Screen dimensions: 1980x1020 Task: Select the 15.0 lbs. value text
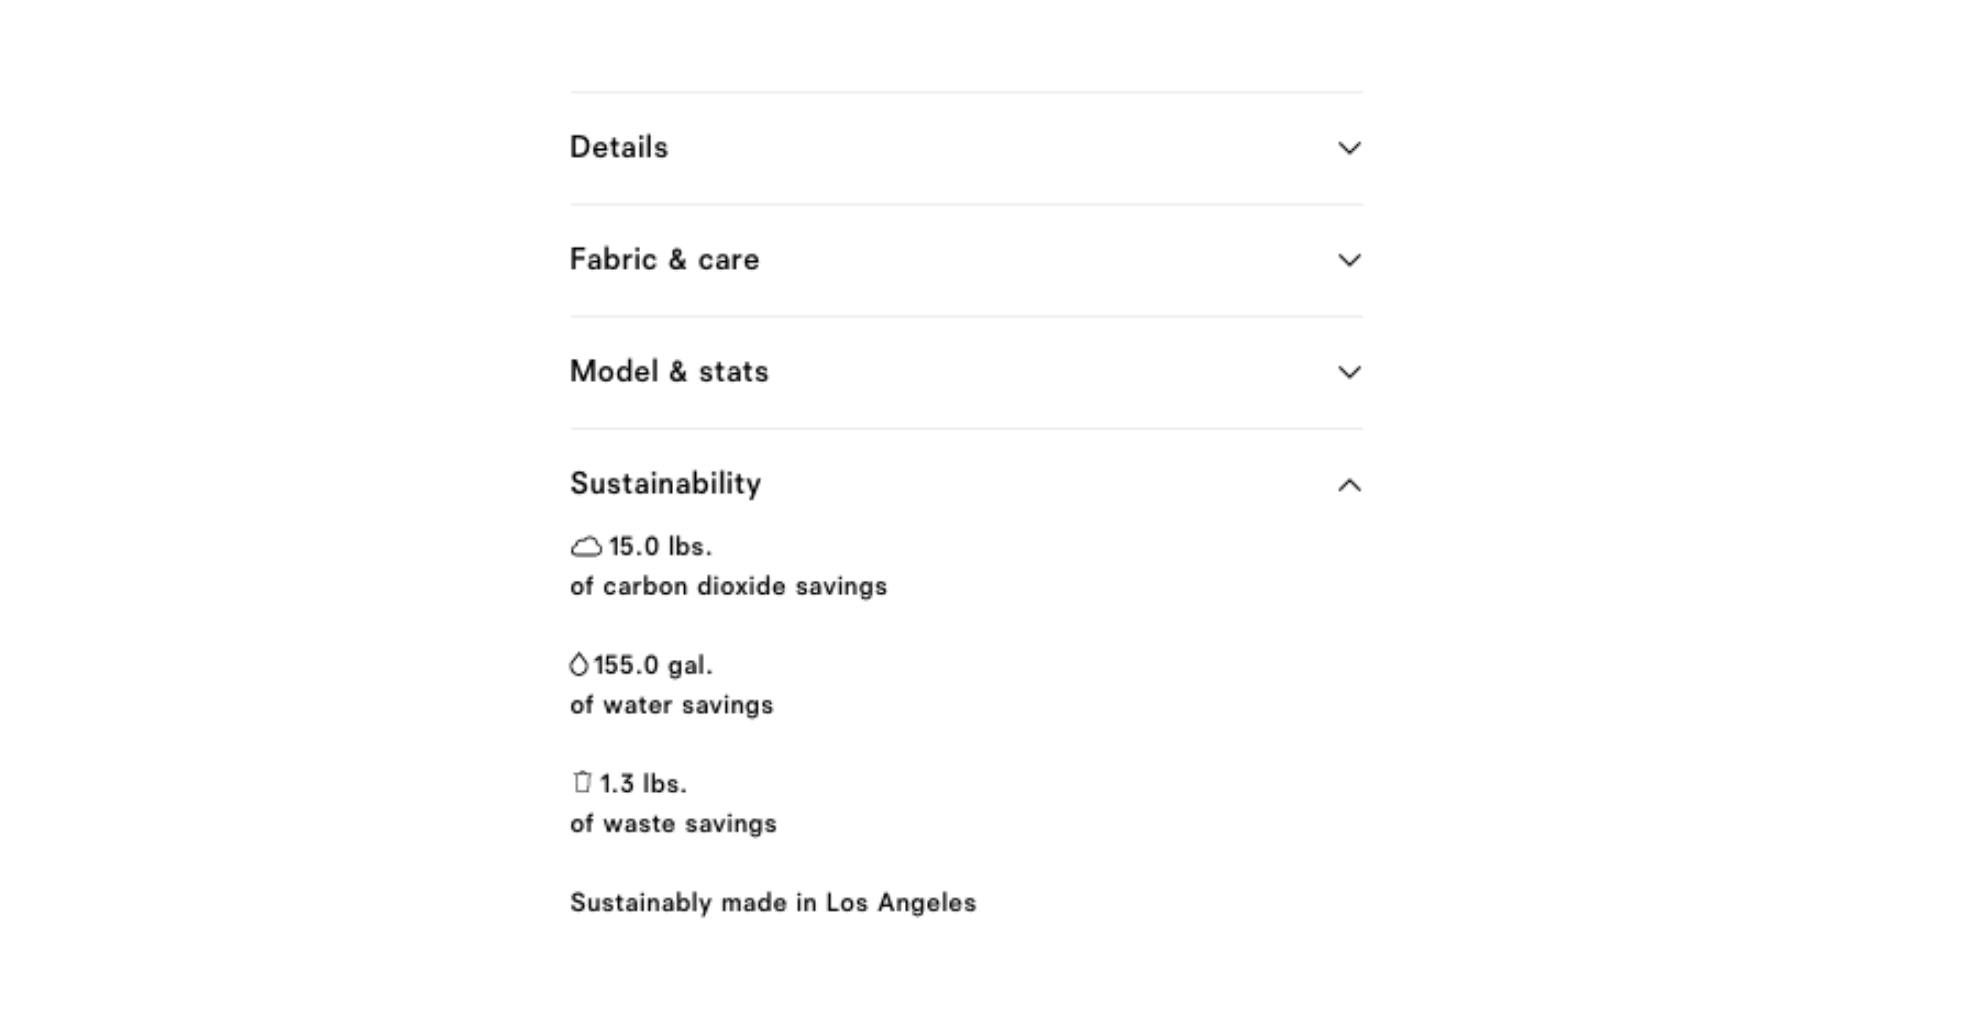click(x=660, y=547)
